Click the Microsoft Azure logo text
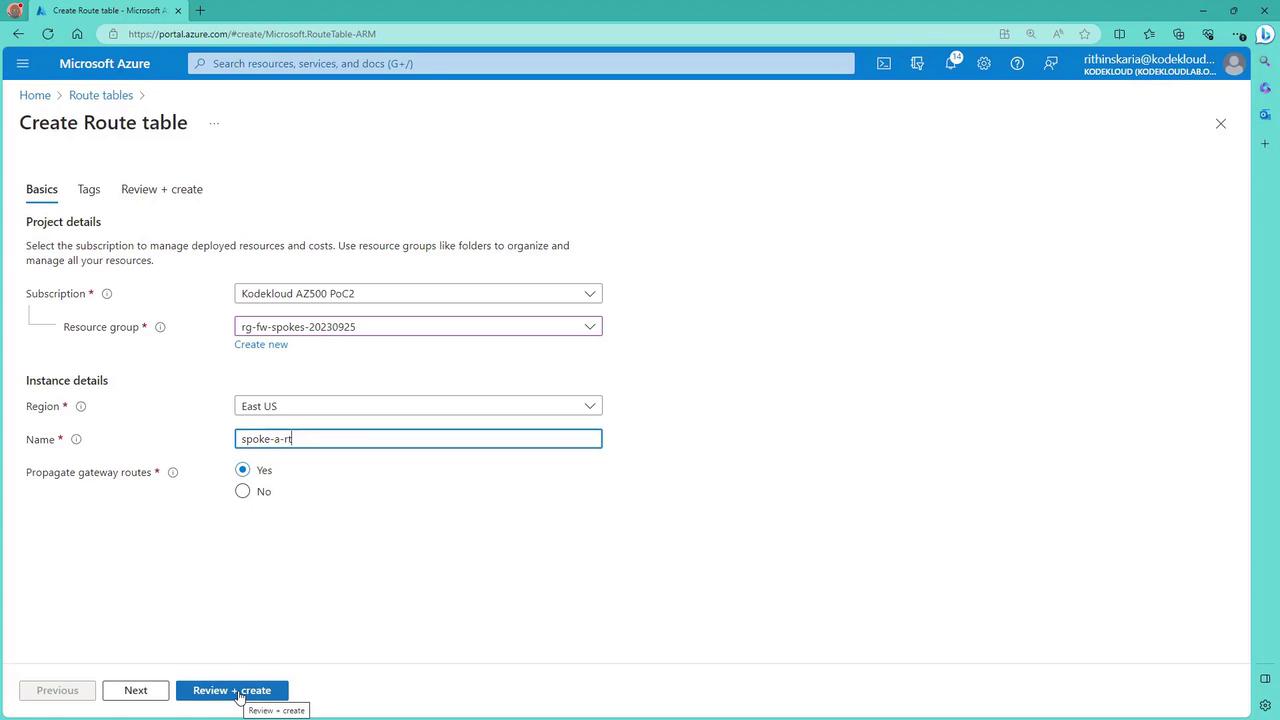 tap(105, 64)
